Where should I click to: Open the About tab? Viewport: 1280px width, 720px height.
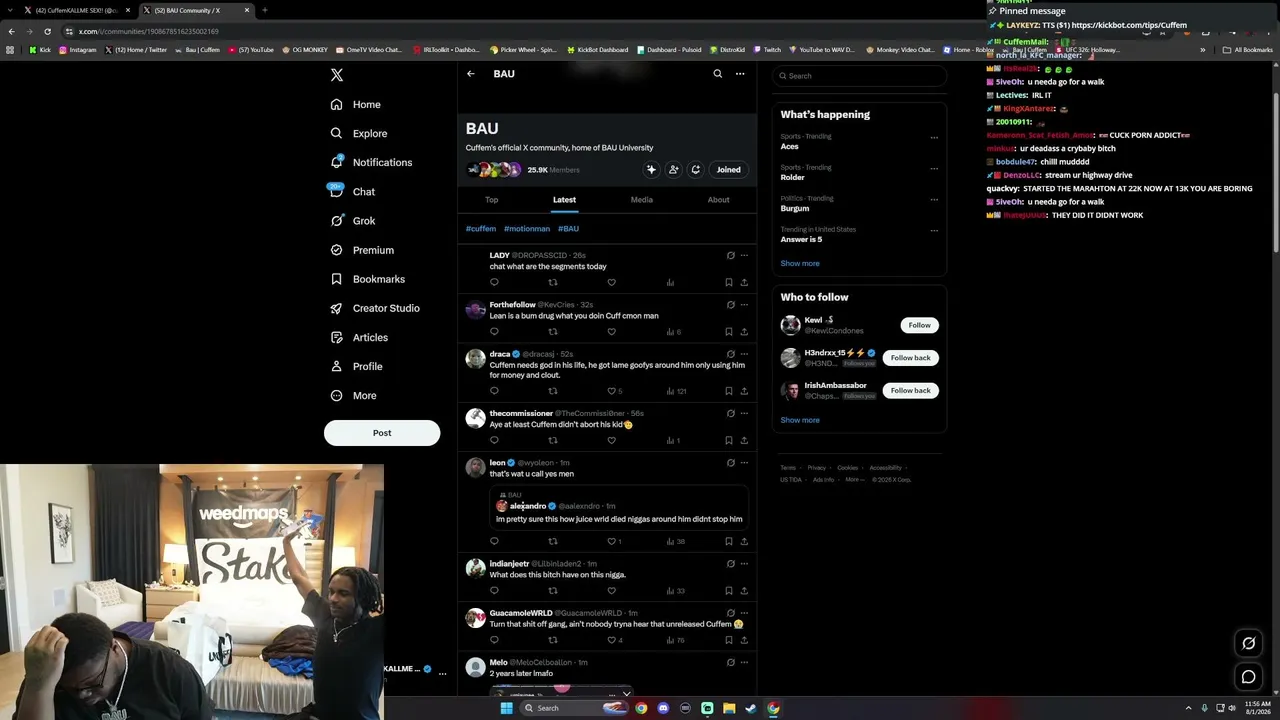point(718,200)
